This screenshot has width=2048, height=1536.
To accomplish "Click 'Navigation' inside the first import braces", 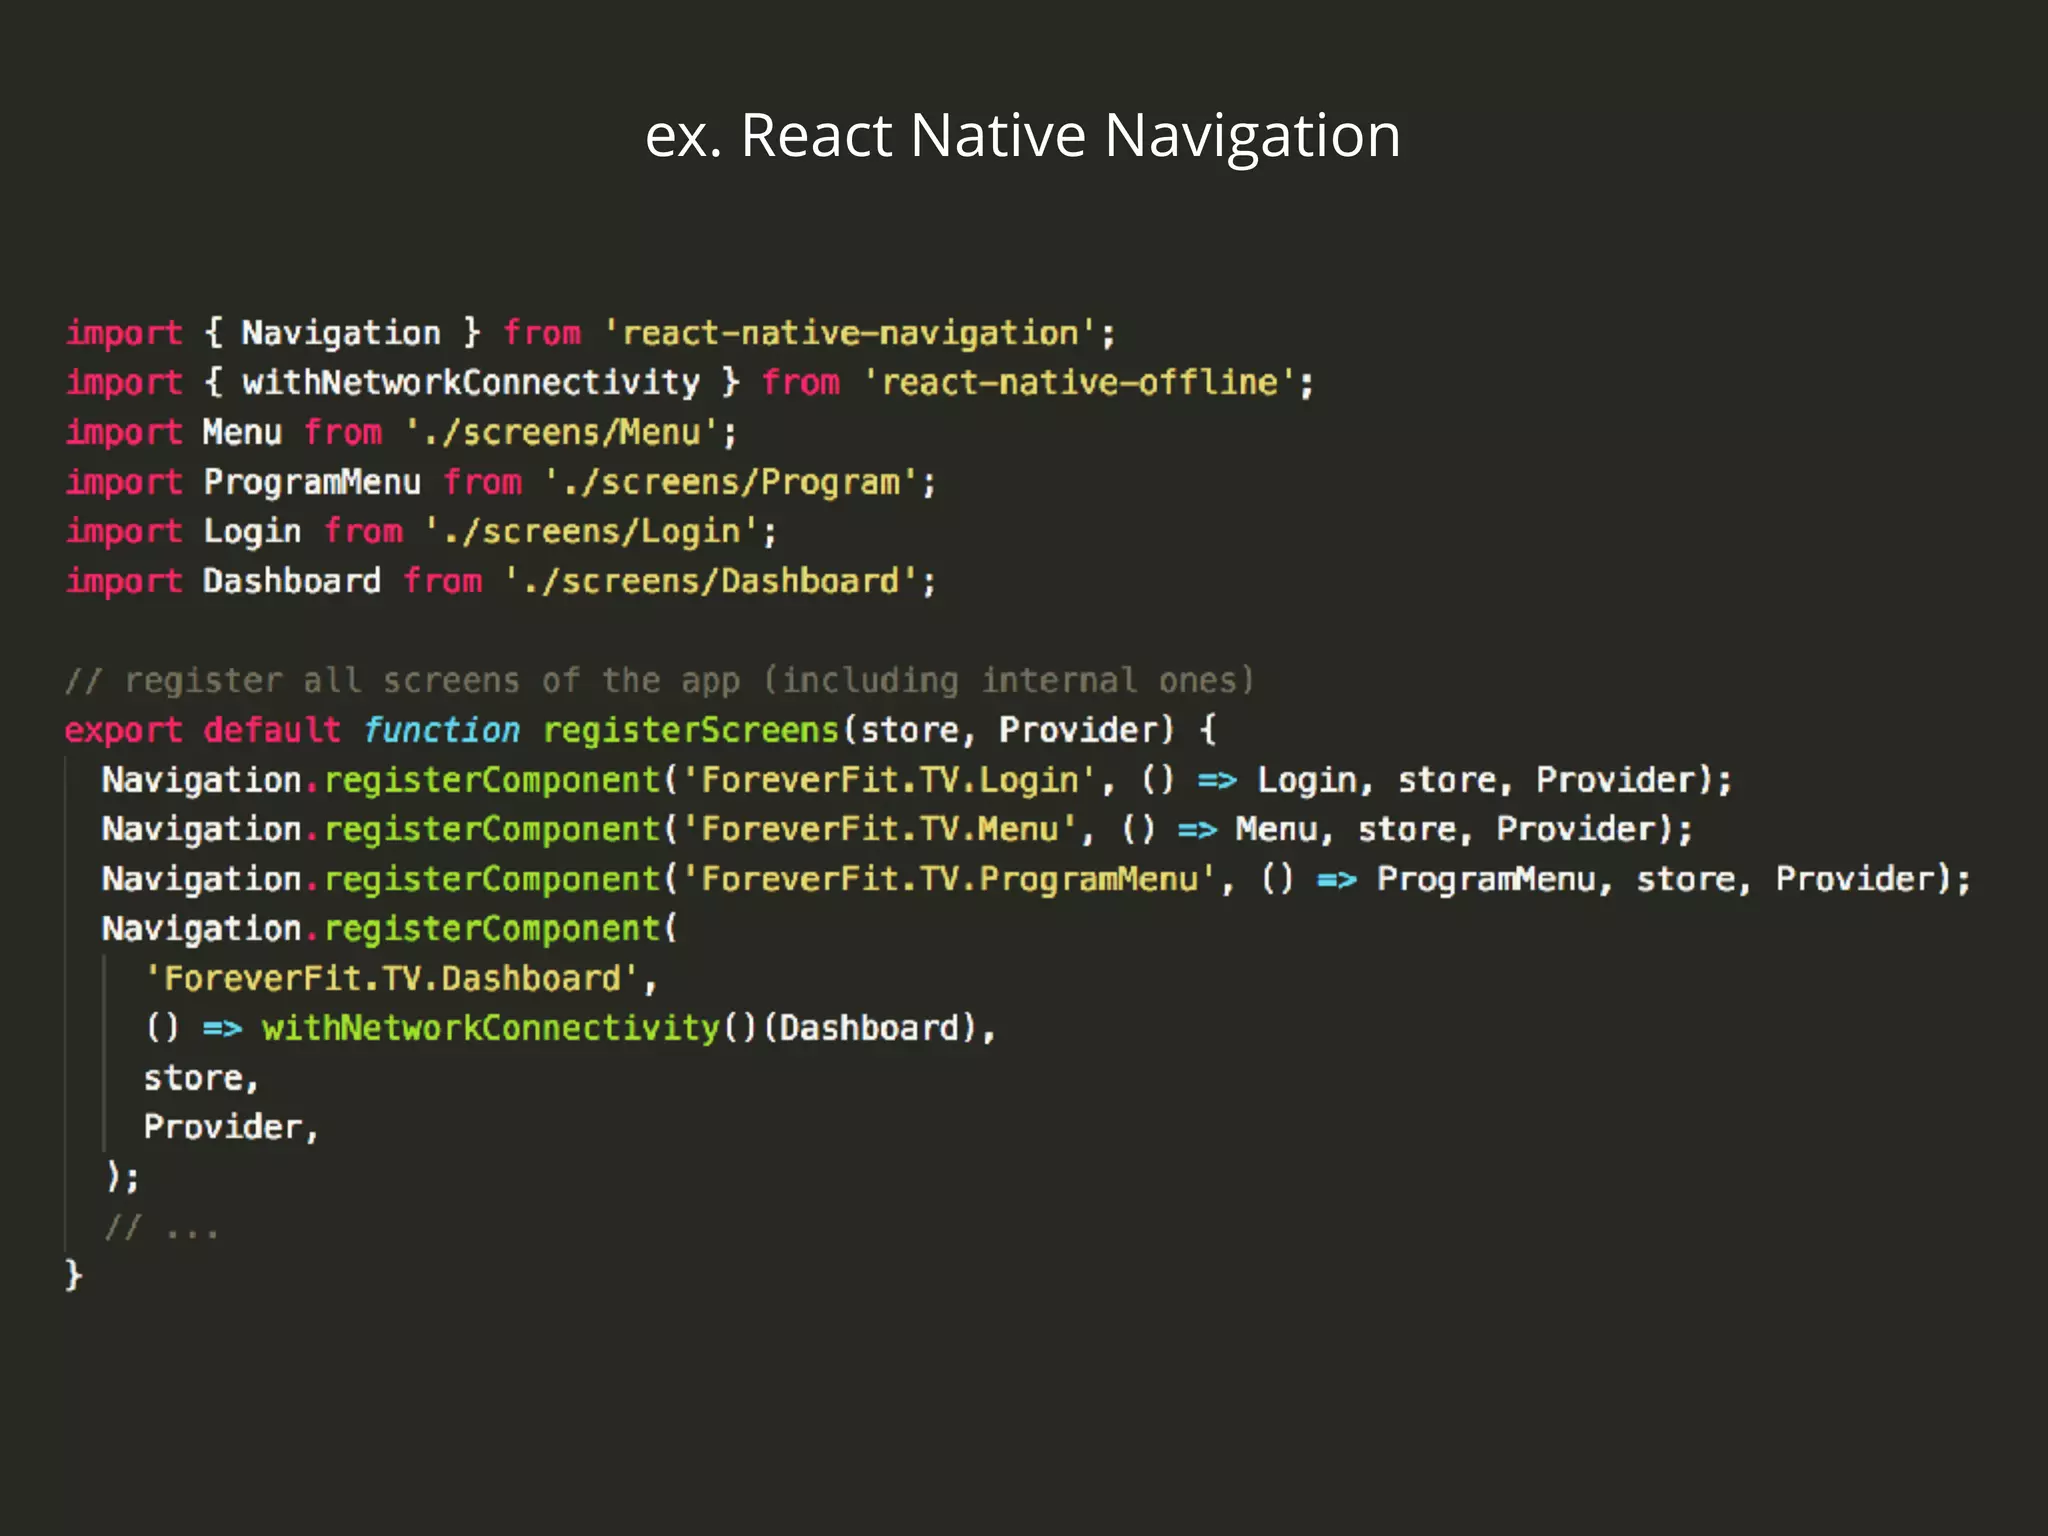I will 341,333.
